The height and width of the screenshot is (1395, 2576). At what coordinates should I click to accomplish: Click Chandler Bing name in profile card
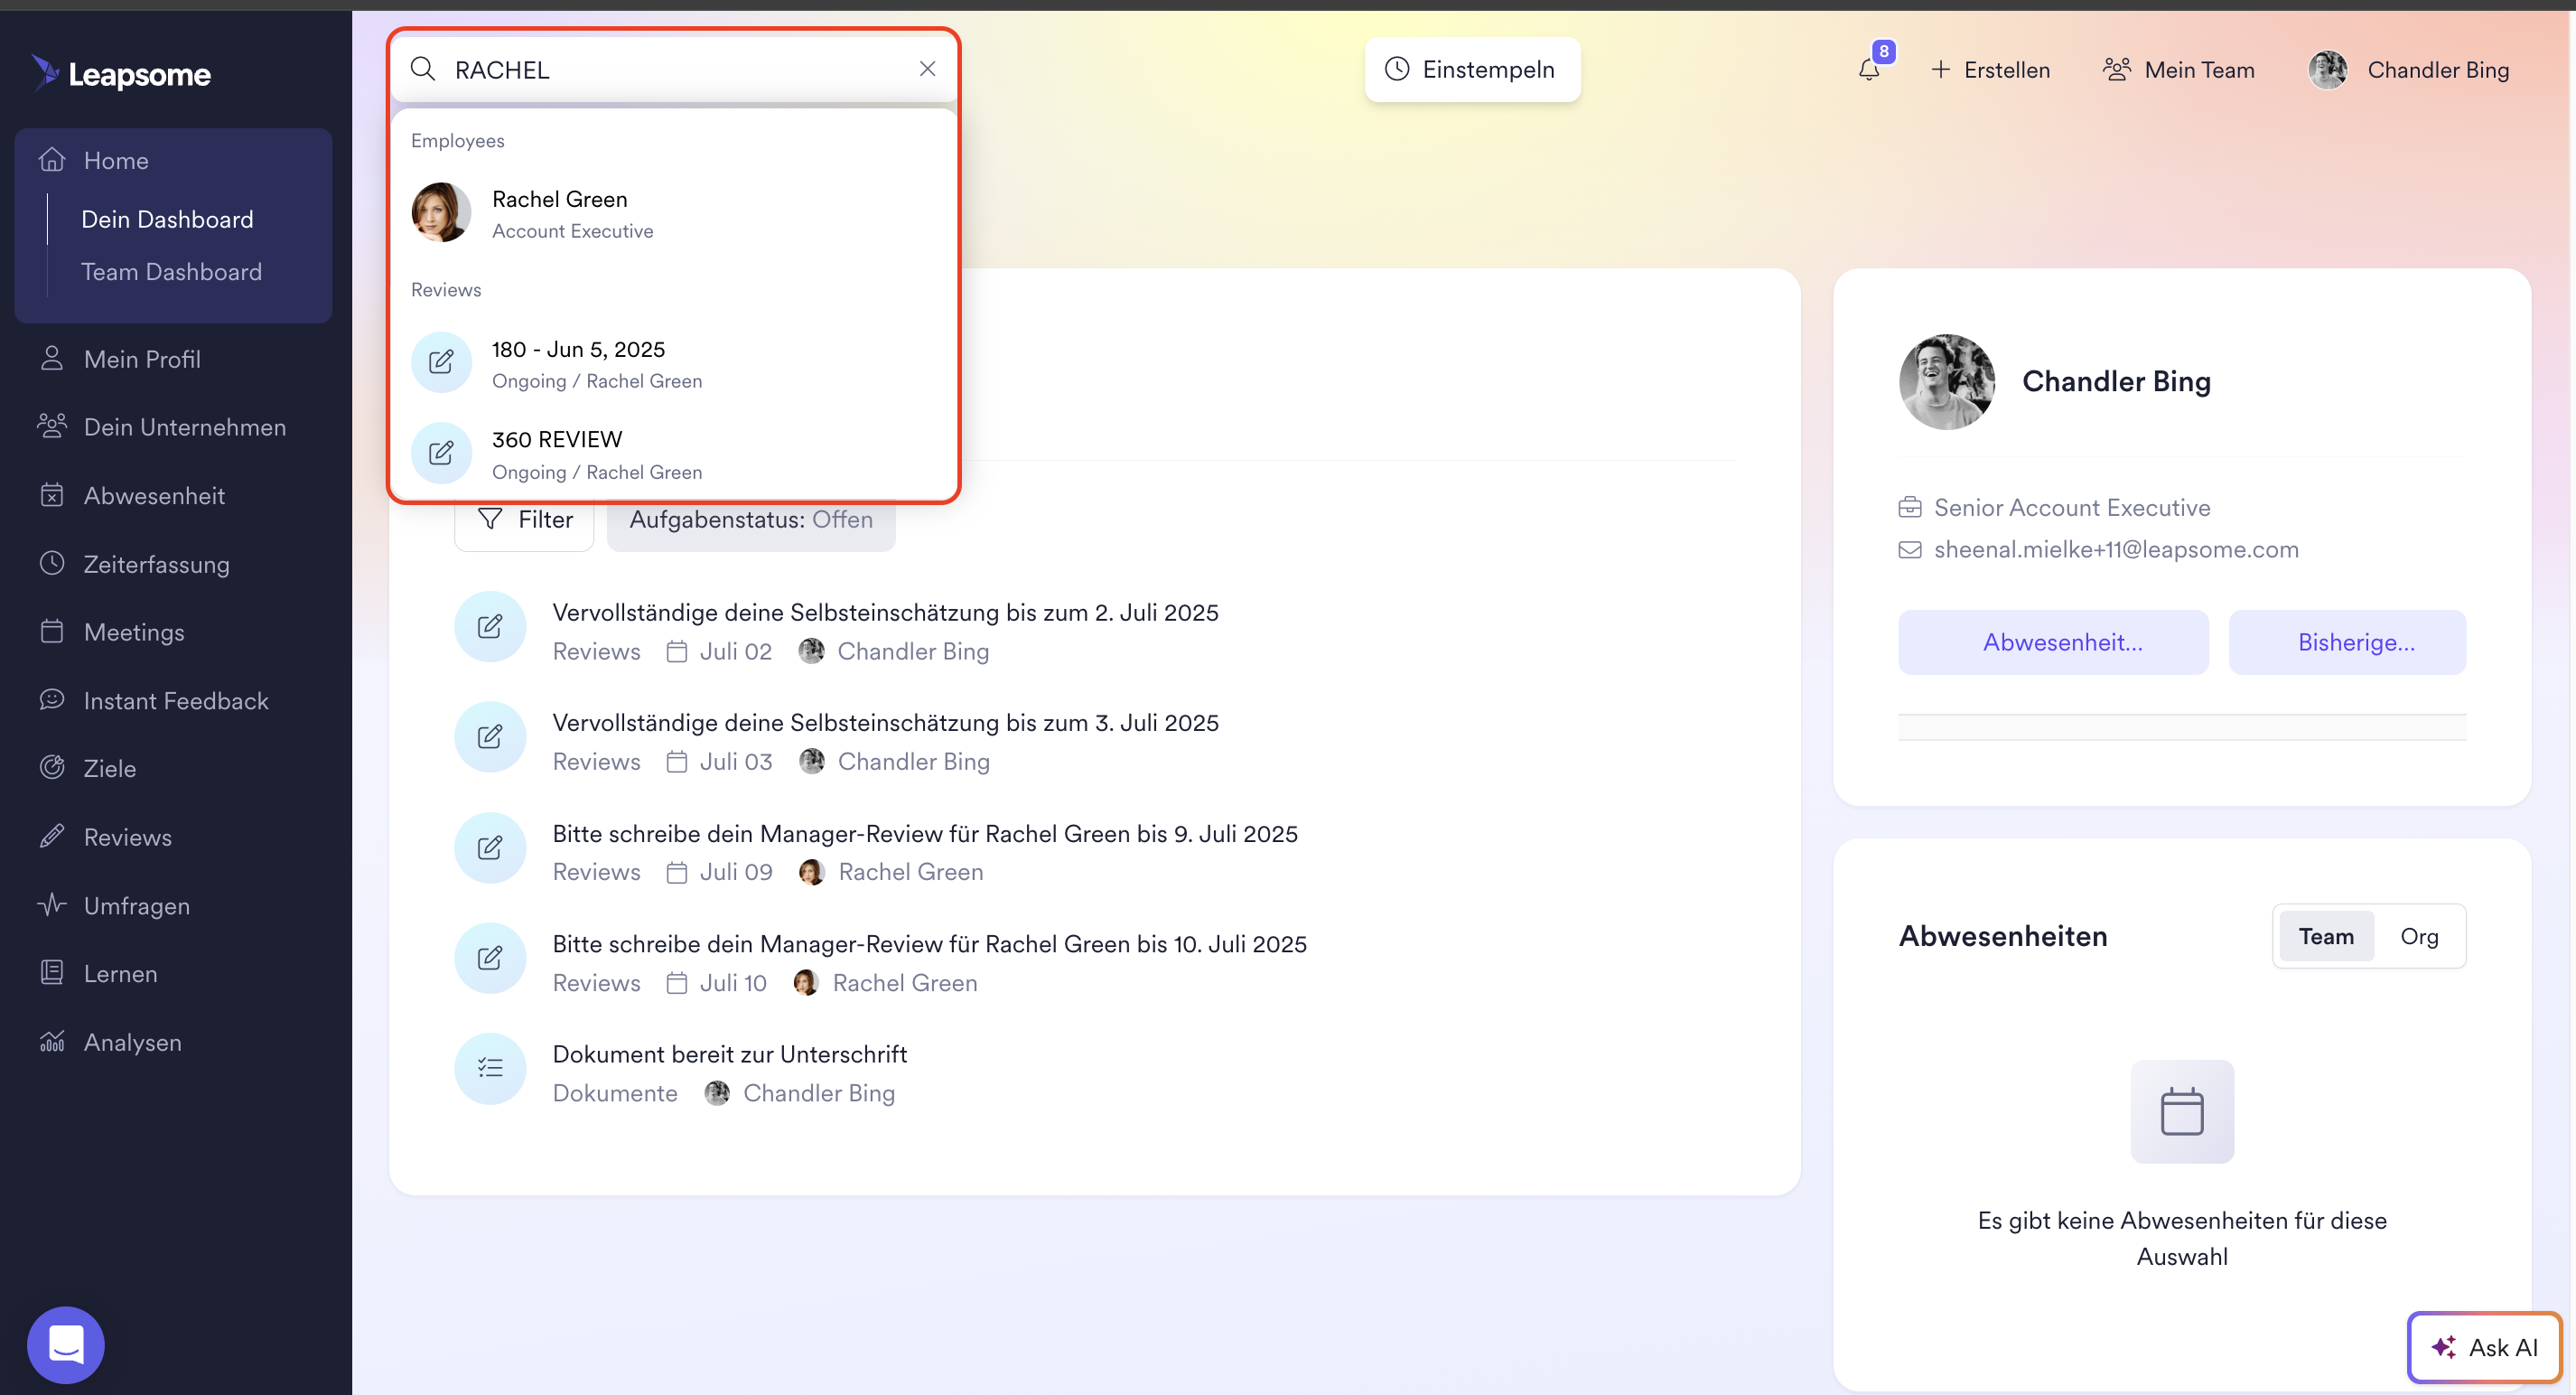(x=2116, y=381)
